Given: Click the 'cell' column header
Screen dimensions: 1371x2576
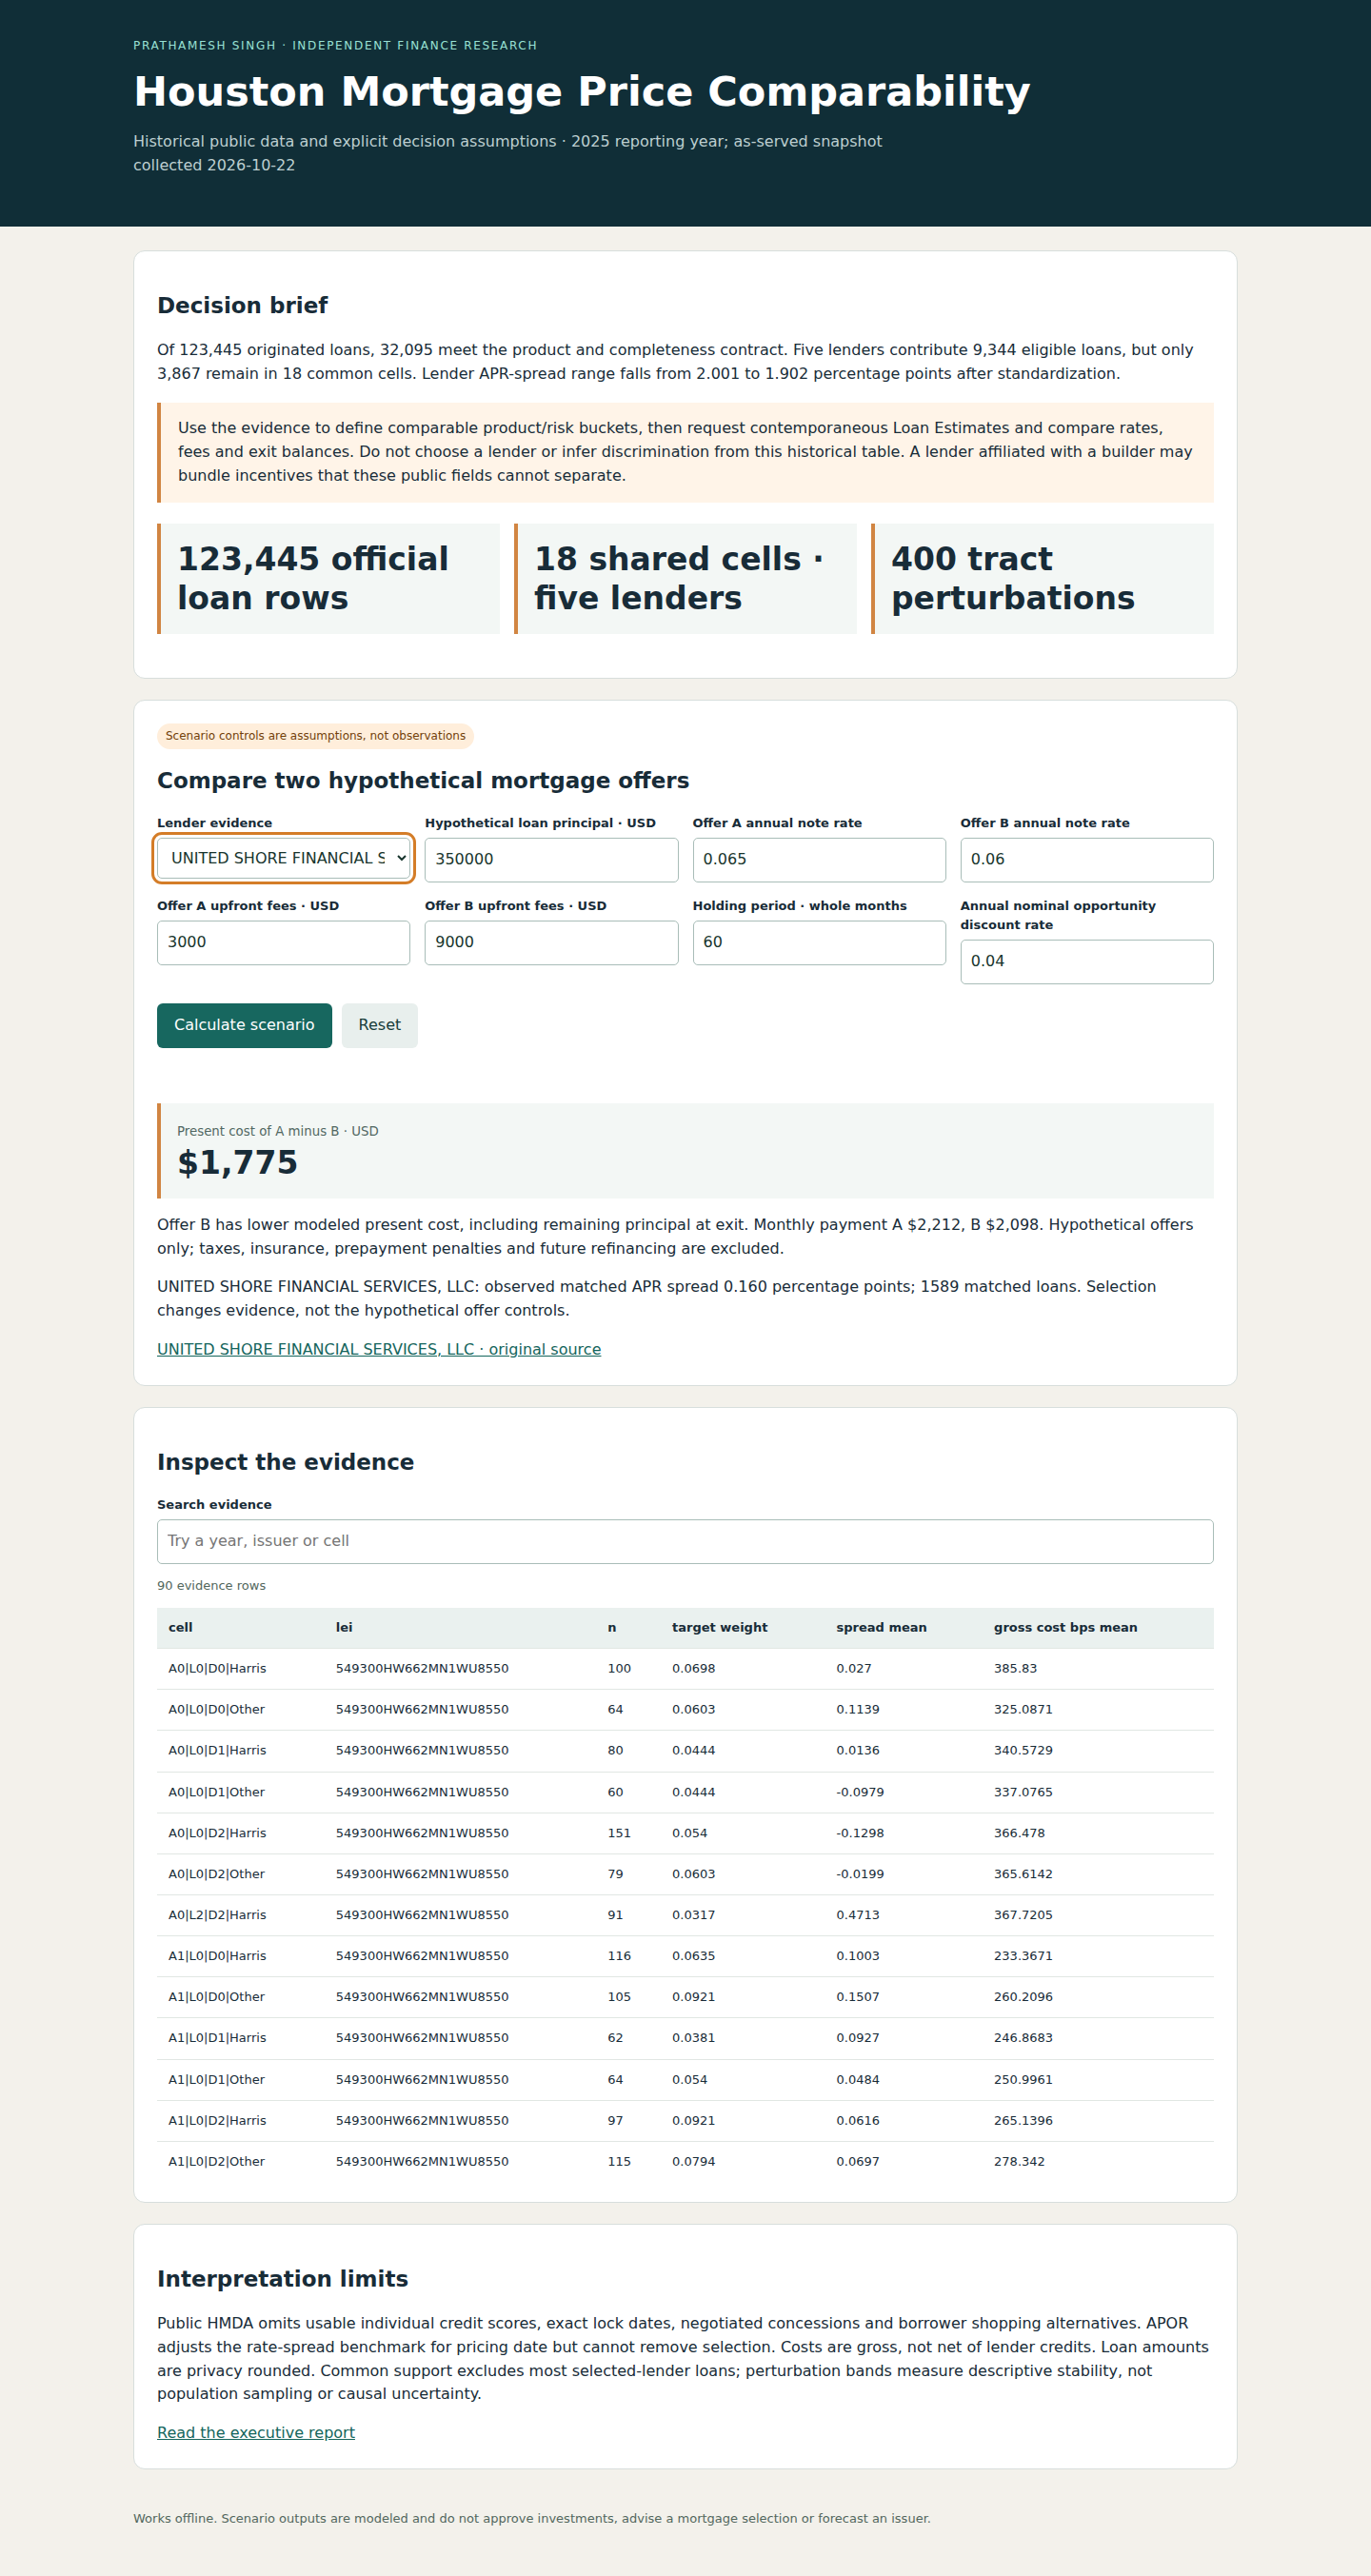Looking at the screenshot, I should click(x=180, y=1627).
